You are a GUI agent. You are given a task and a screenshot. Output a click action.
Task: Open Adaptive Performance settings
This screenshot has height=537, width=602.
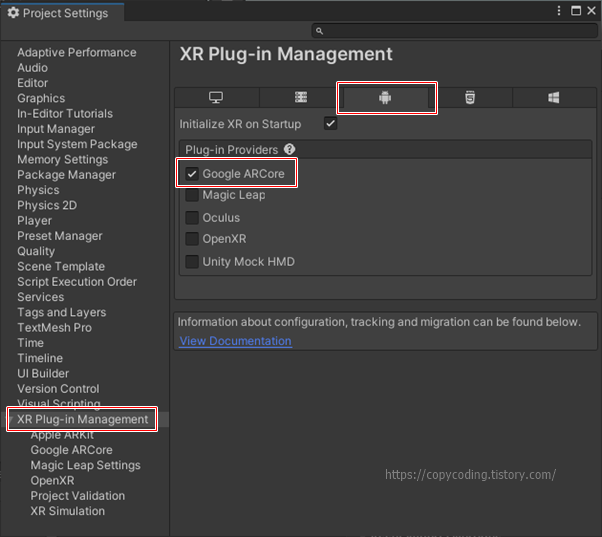tap(77, 53)
